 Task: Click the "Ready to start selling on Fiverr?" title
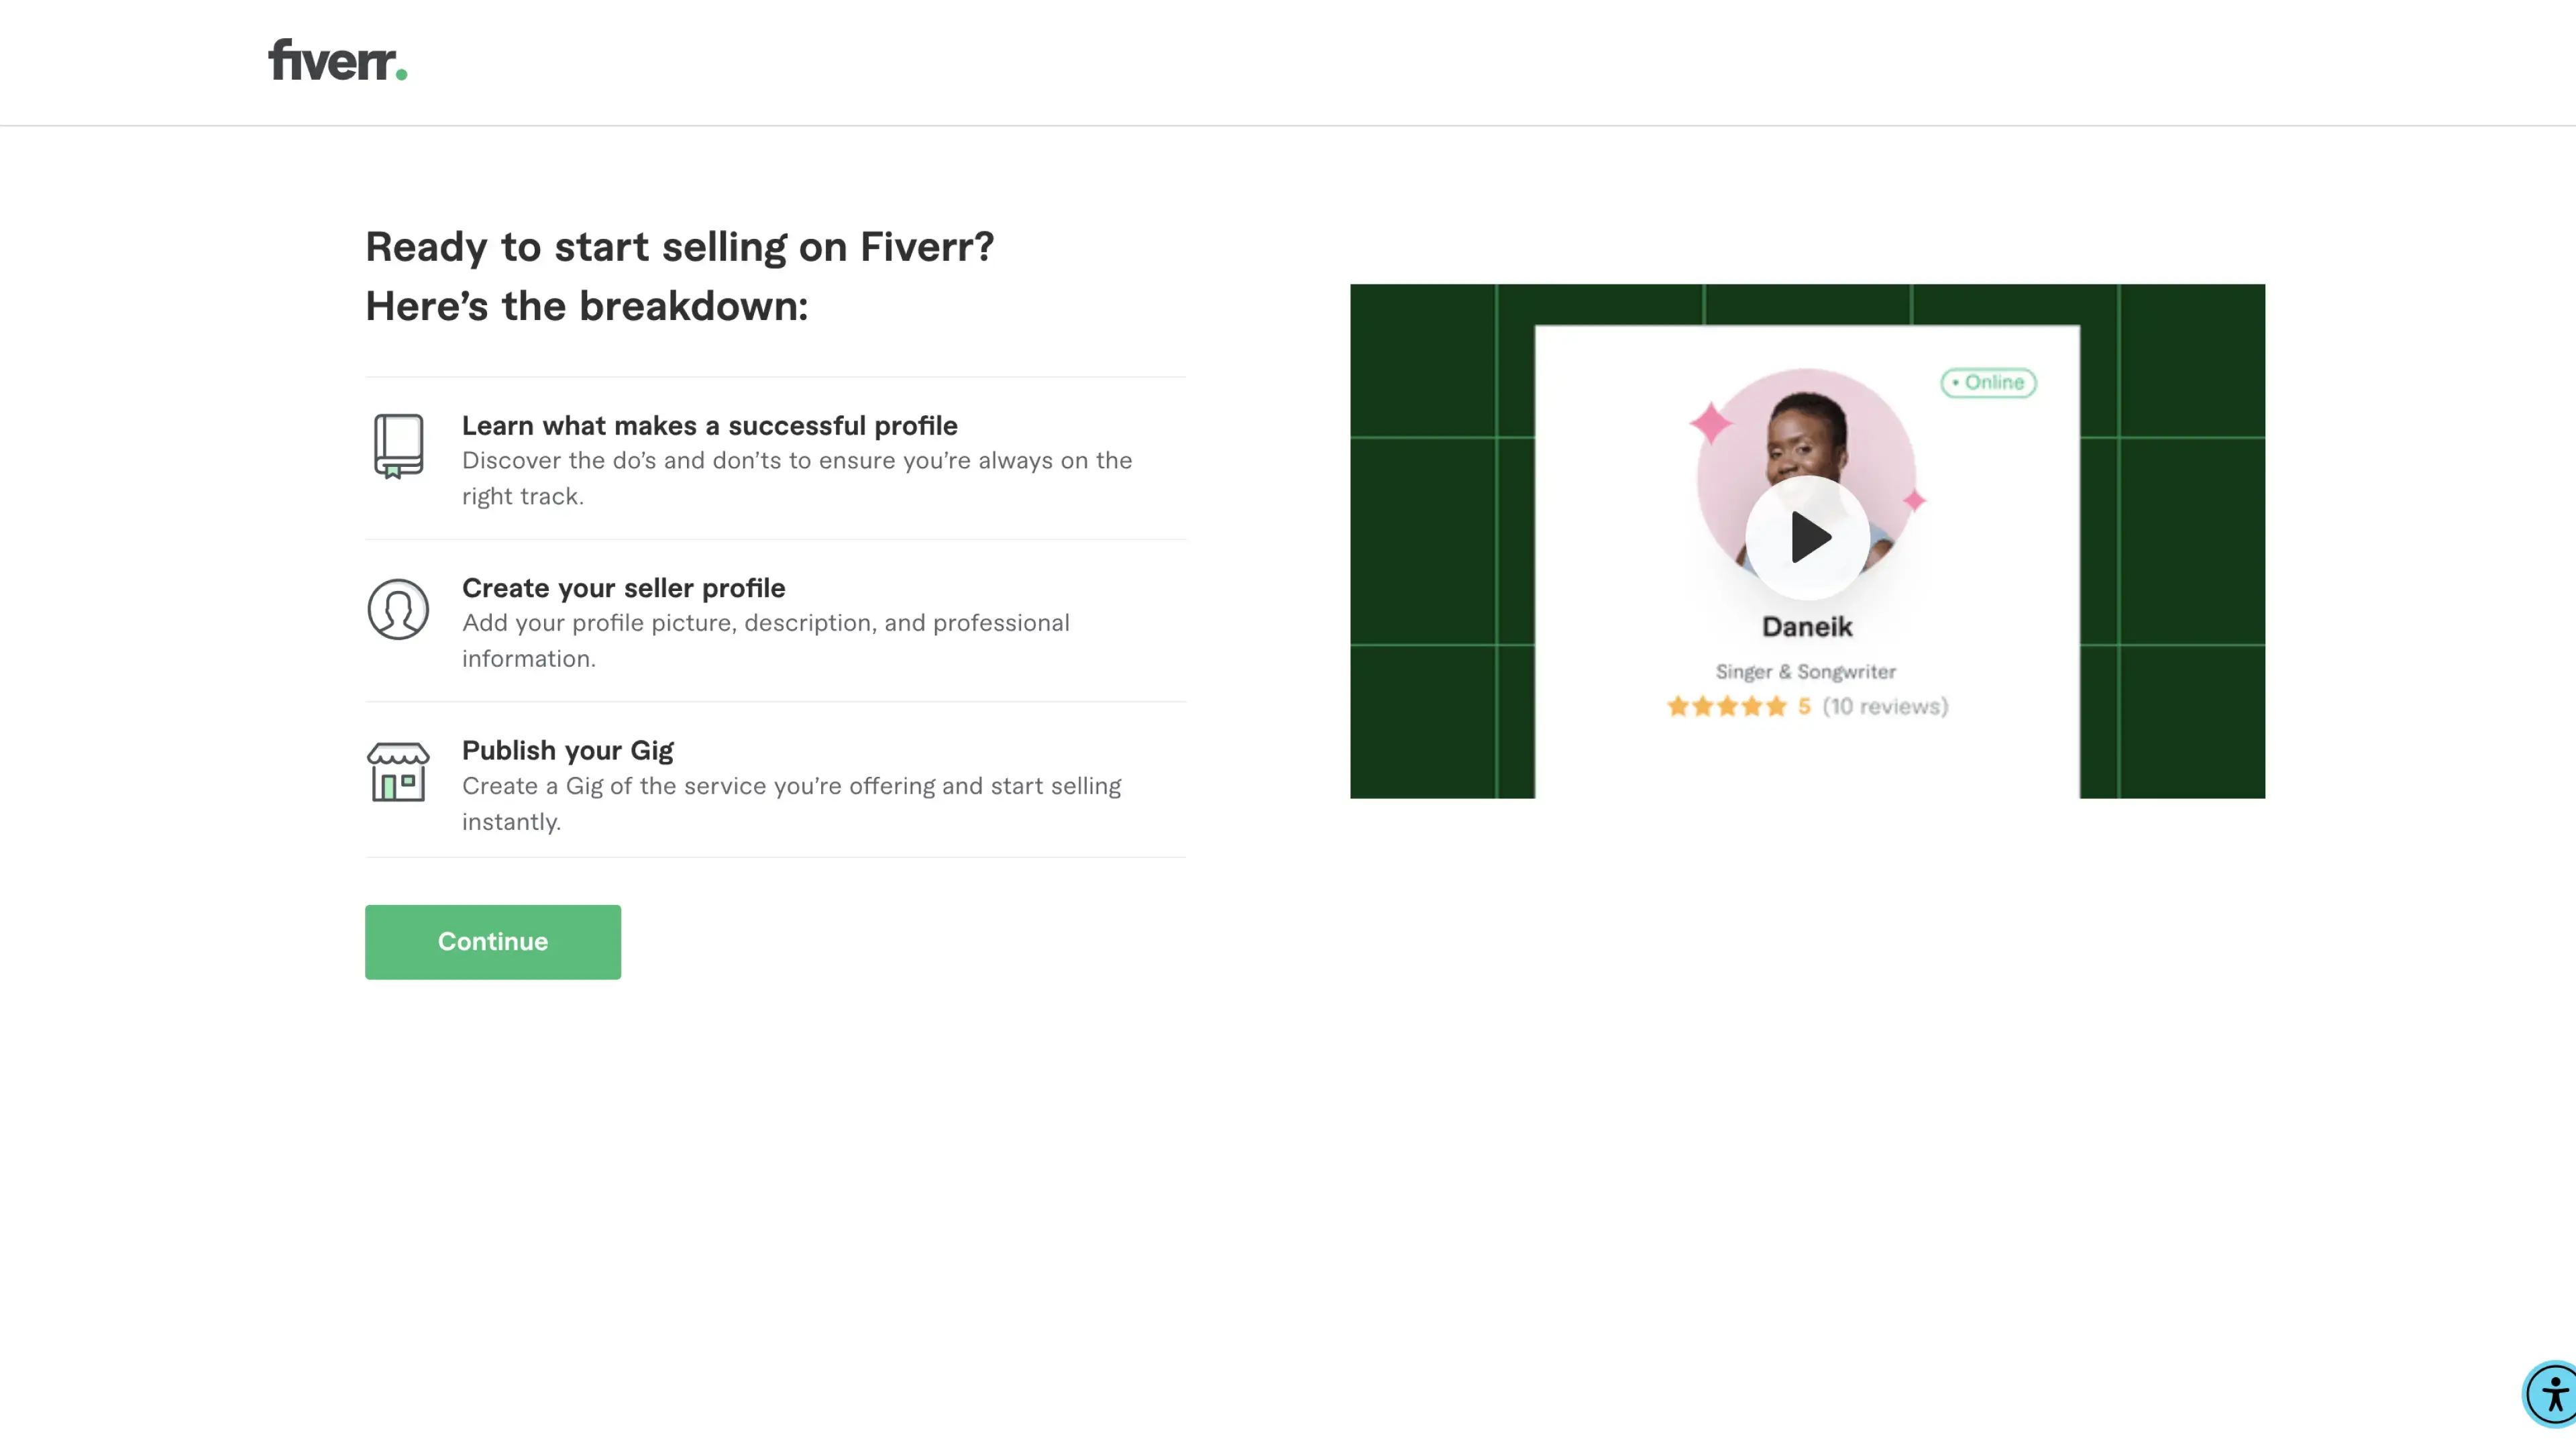point(679,247)
